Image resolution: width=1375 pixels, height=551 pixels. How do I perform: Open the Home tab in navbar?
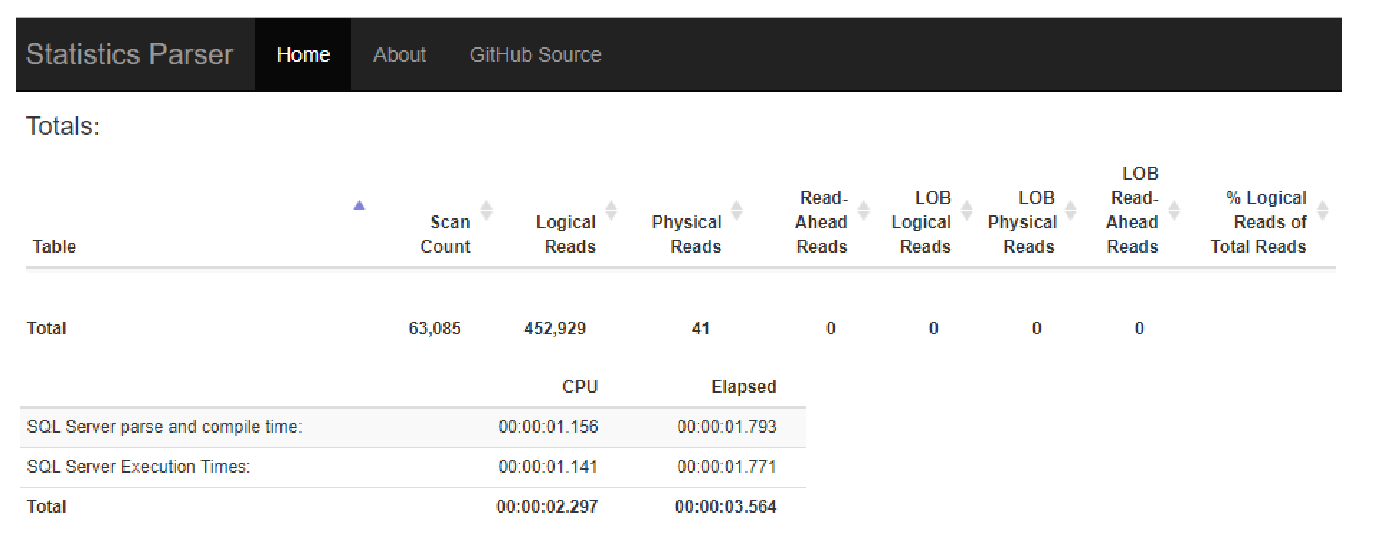coord(303,55)
